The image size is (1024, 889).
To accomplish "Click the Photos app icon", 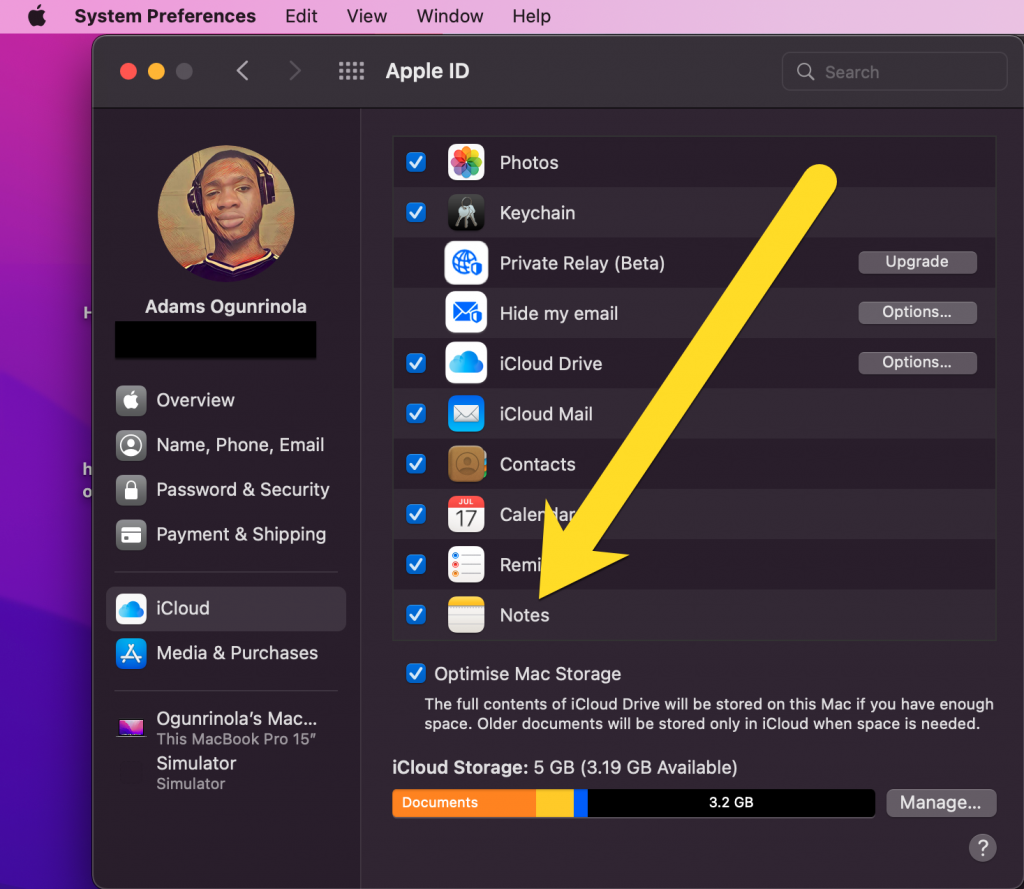I will (466, 162).
